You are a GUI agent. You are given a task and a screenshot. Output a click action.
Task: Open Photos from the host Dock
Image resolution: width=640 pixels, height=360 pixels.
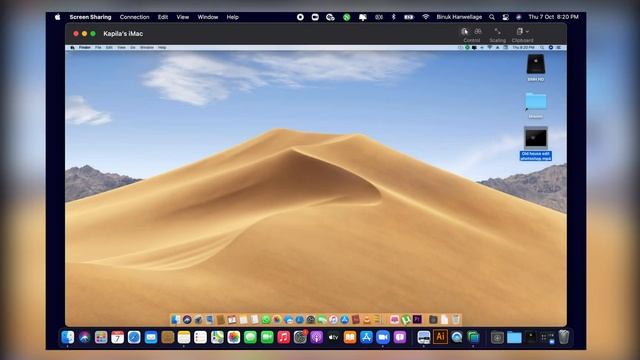[x=233, y=337]
